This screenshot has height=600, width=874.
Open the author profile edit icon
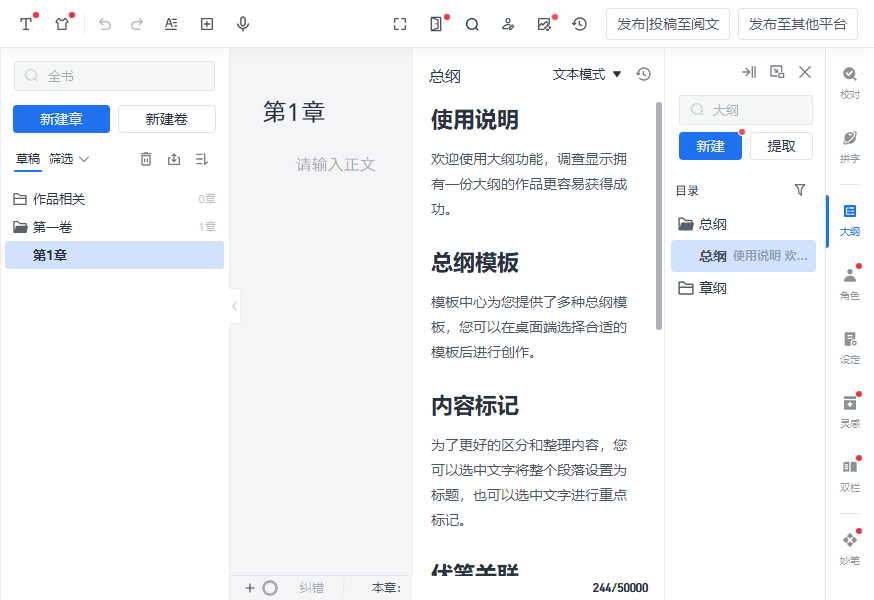(508, 24)
